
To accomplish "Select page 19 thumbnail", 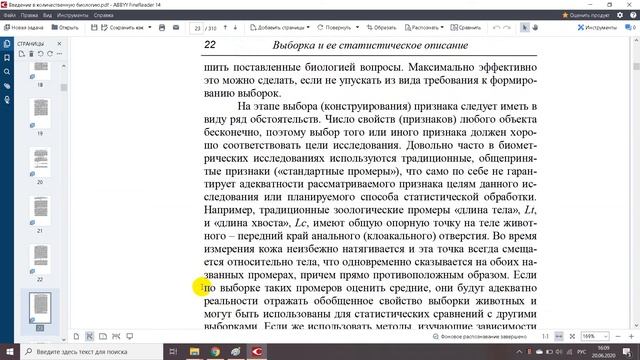I will [40, 113].
